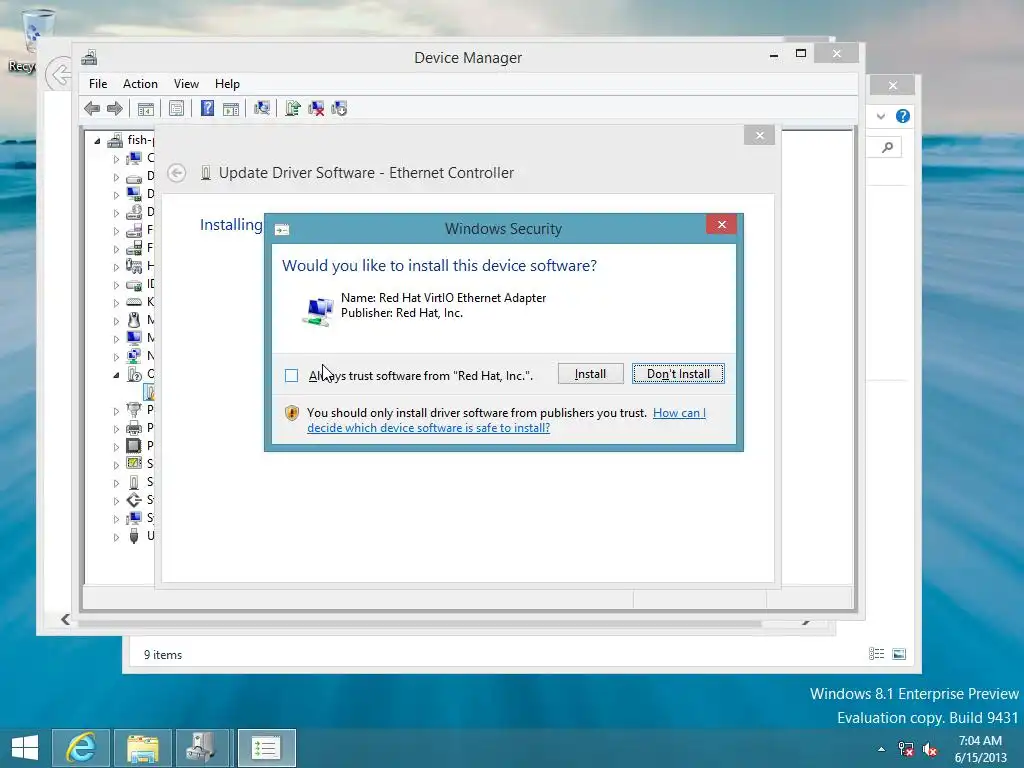Click the blue Help question mark toolbar icon
The image size is (1024, 768).
point(207,108)
